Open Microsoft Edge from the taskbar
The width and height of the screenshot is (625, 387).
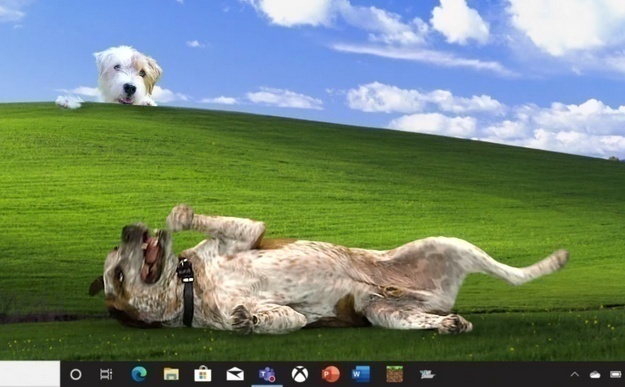coord(139,374)
